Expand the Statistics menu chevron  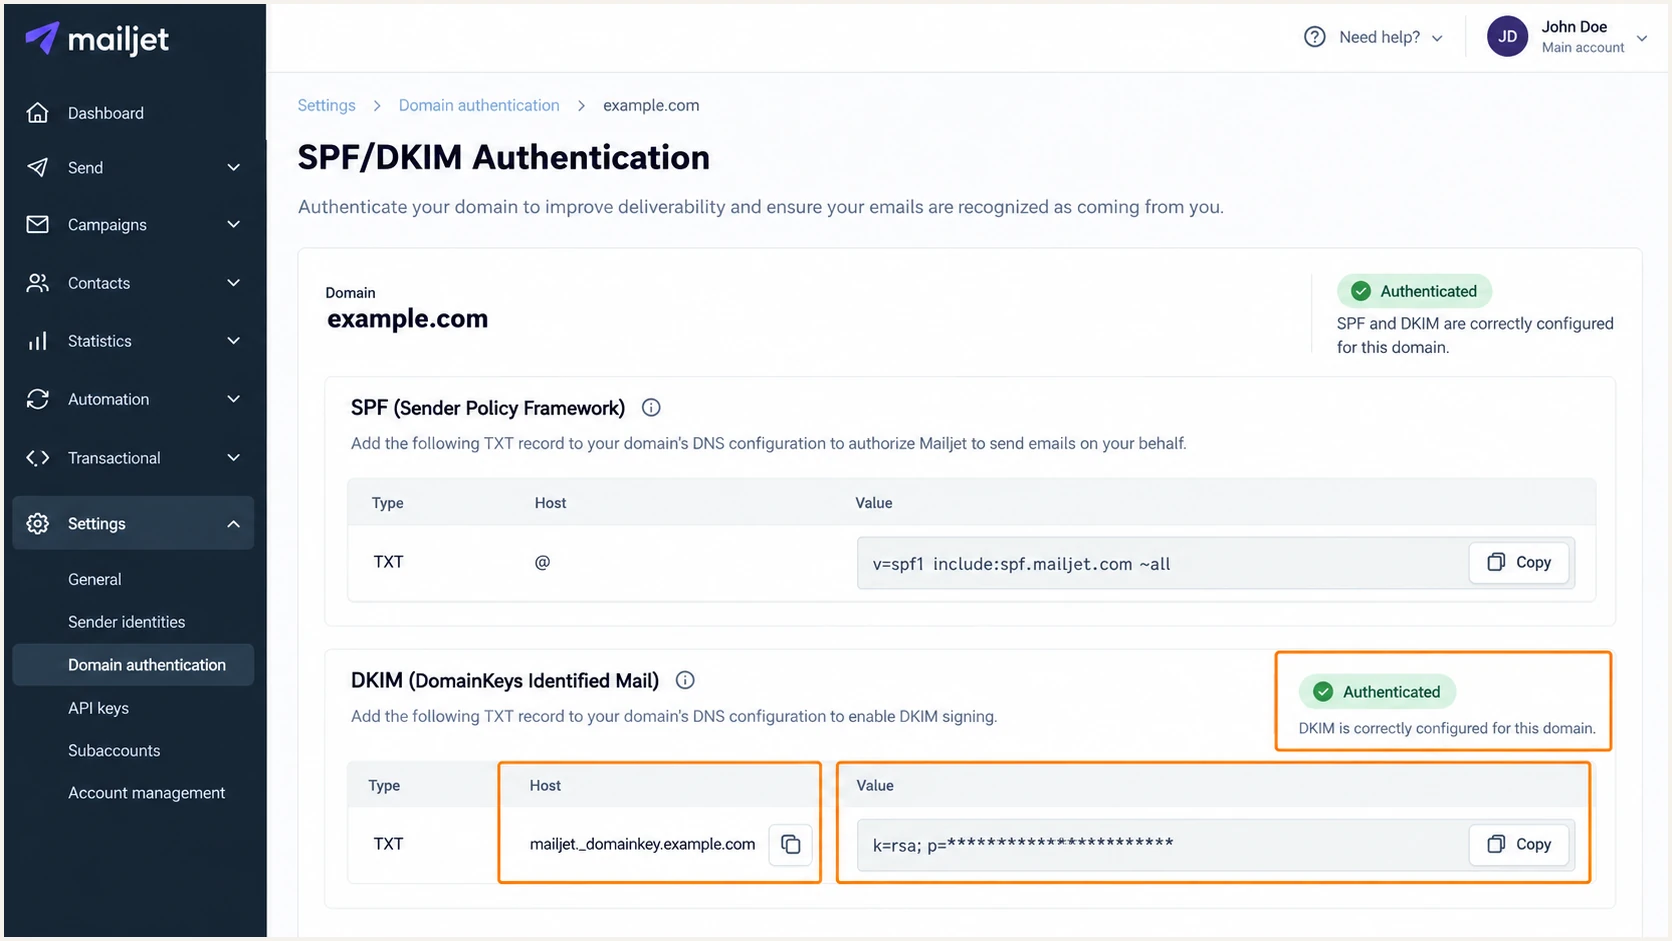[233, 341]
